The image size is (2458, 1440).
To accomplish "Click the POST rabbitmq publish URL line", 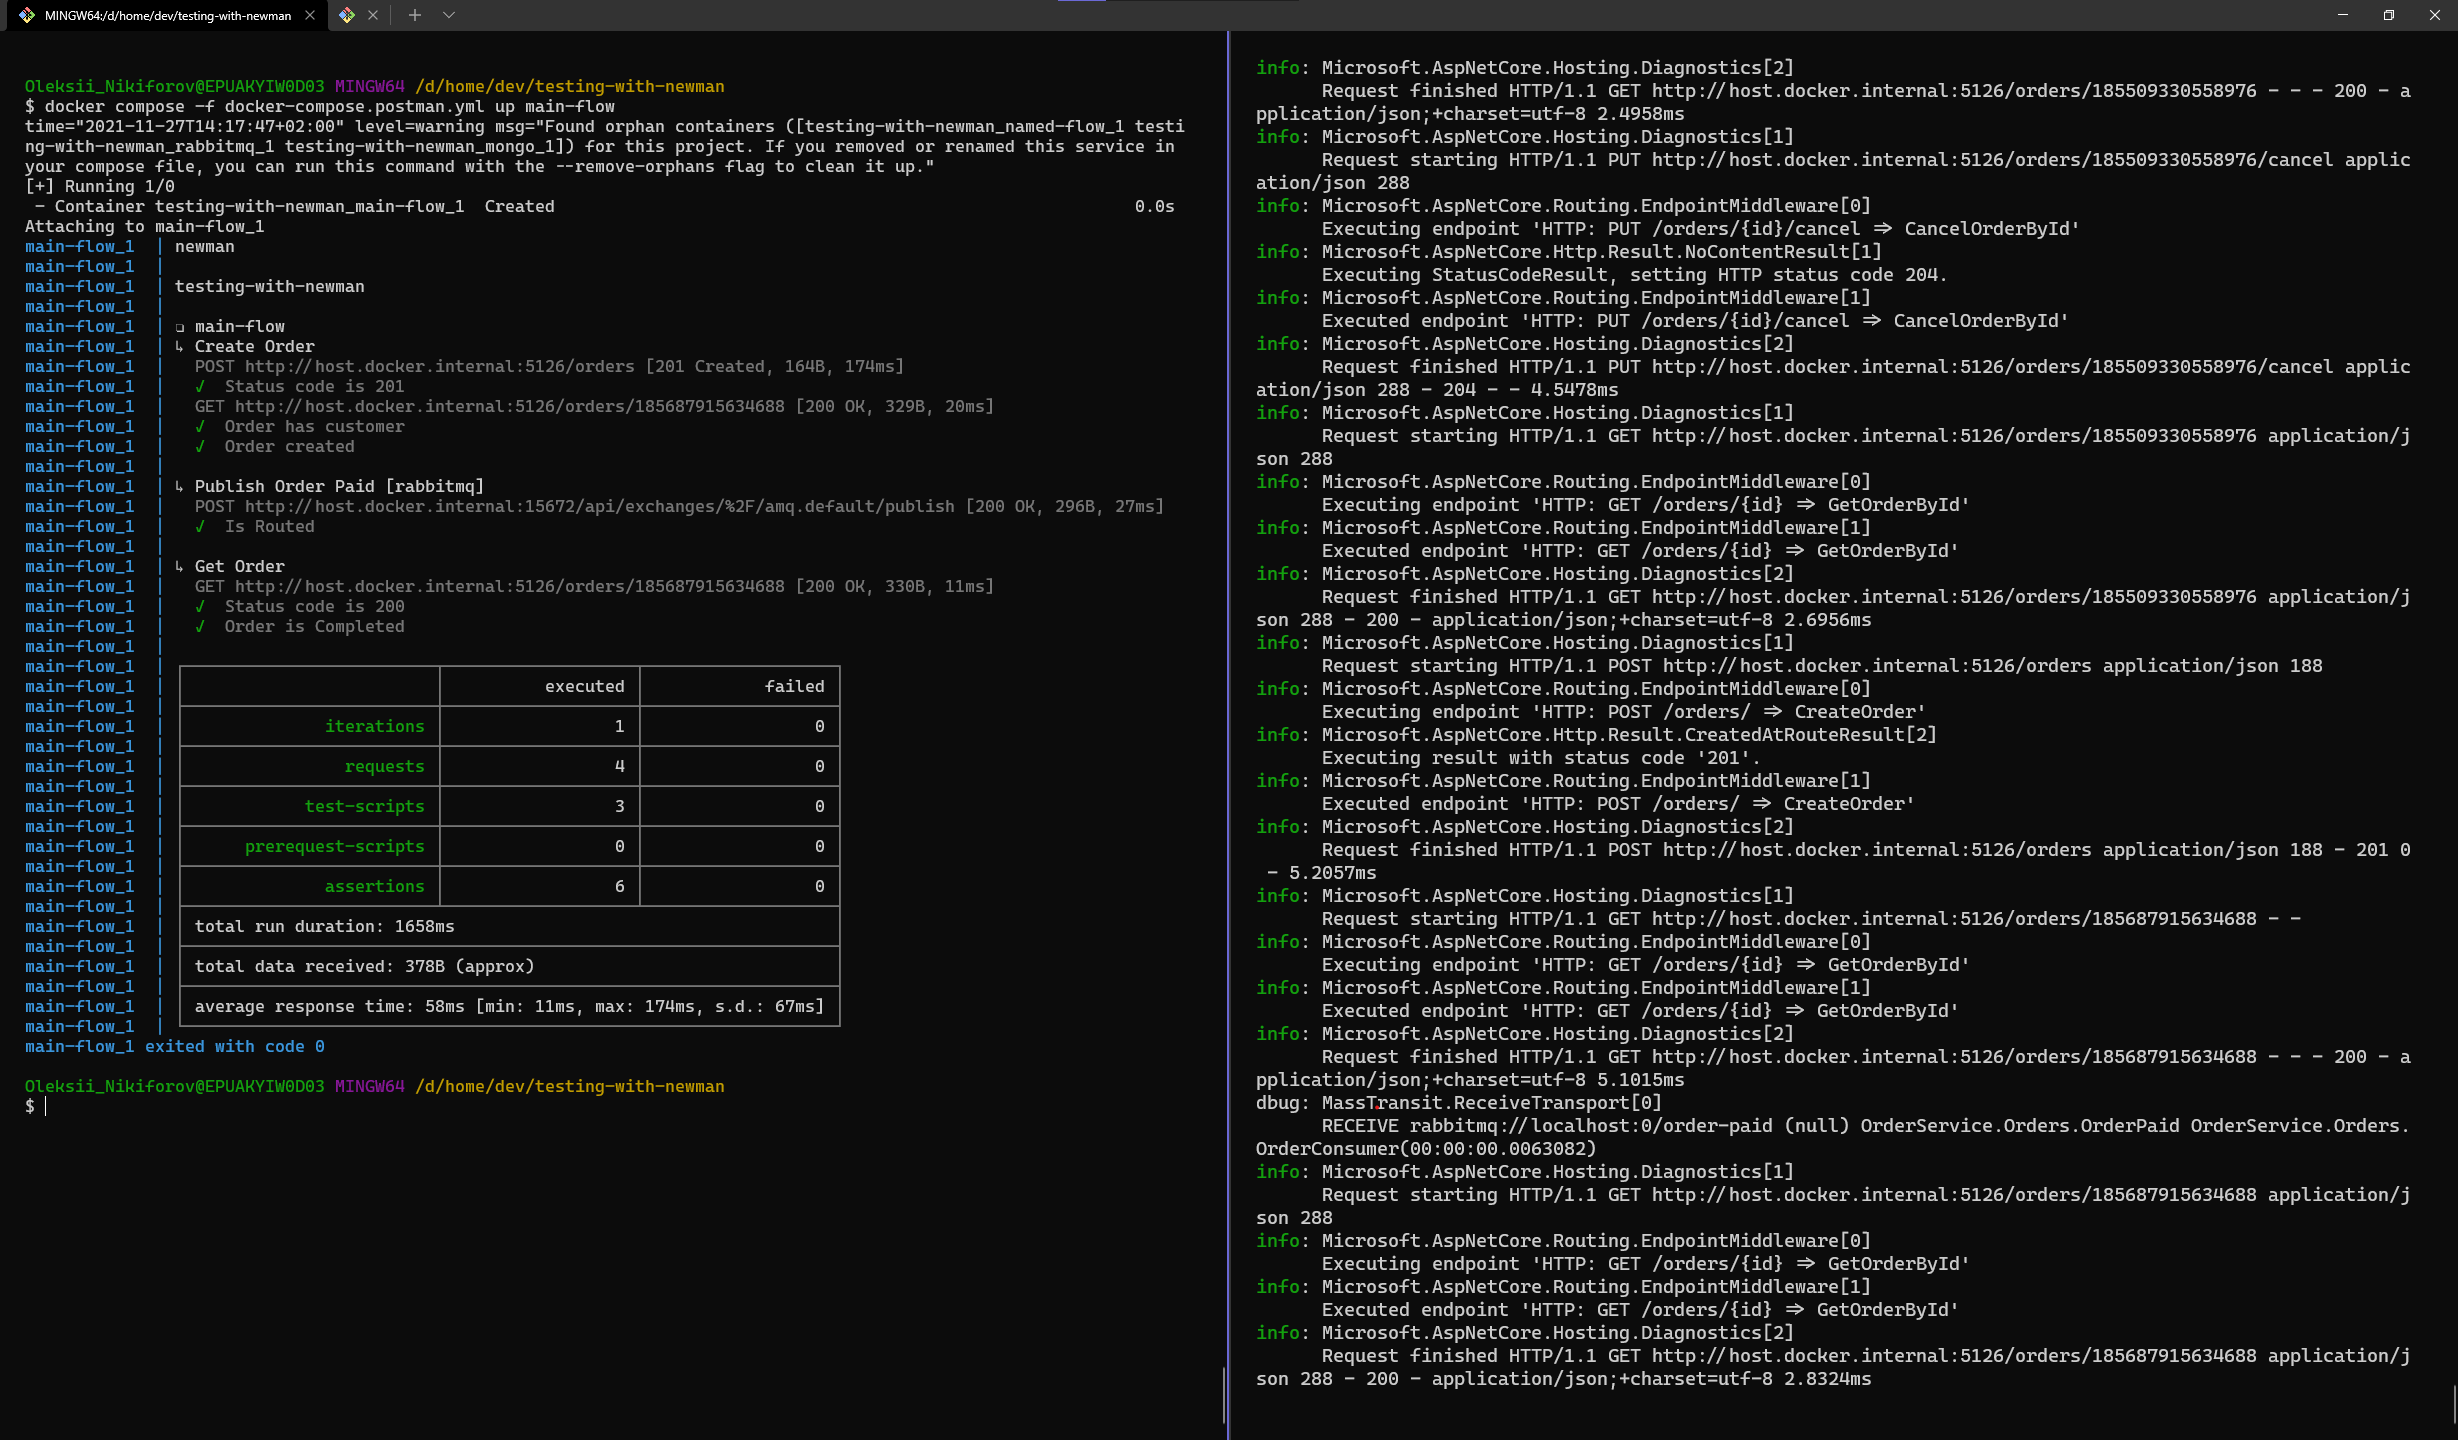I will 679,506.
